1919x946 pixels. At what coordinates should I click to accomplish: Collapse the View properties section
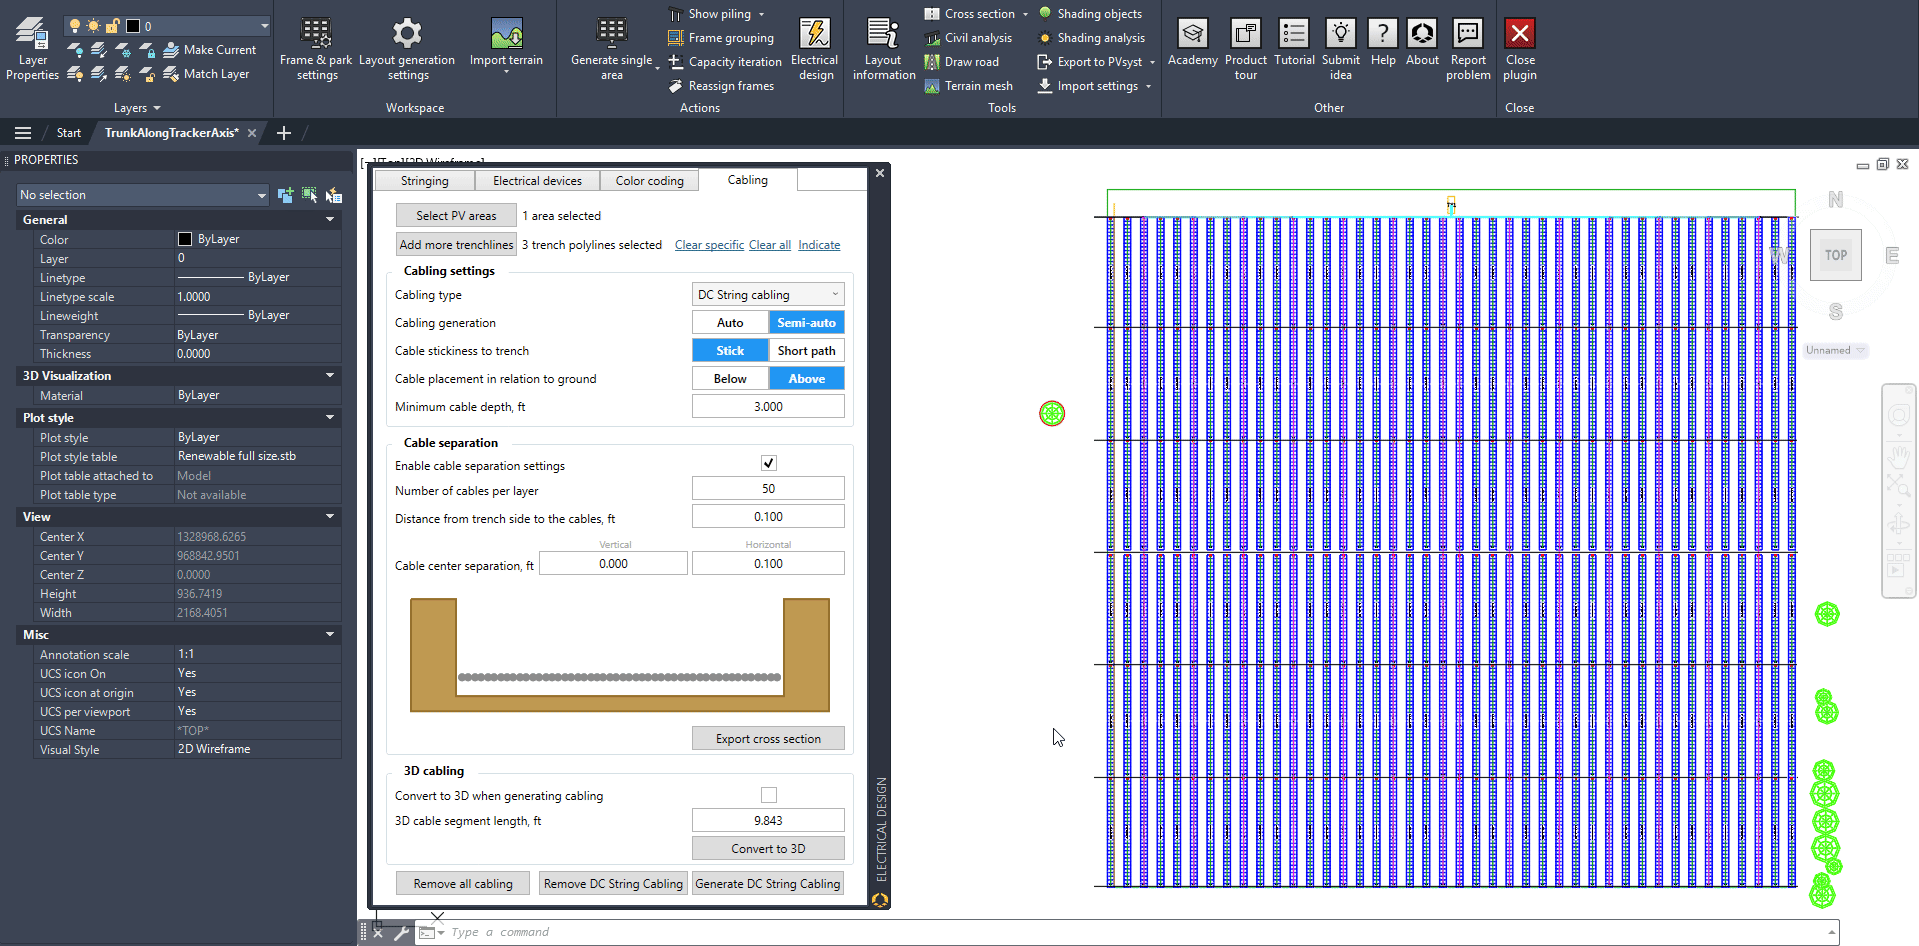click(x=330, y=516)
